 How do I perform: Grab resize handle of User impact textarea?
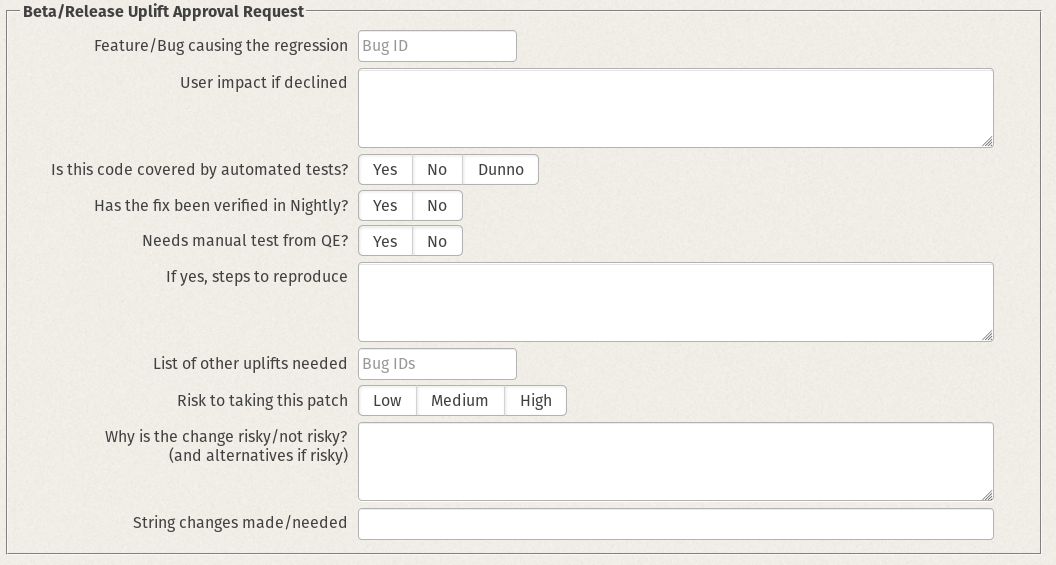(987, 142)
